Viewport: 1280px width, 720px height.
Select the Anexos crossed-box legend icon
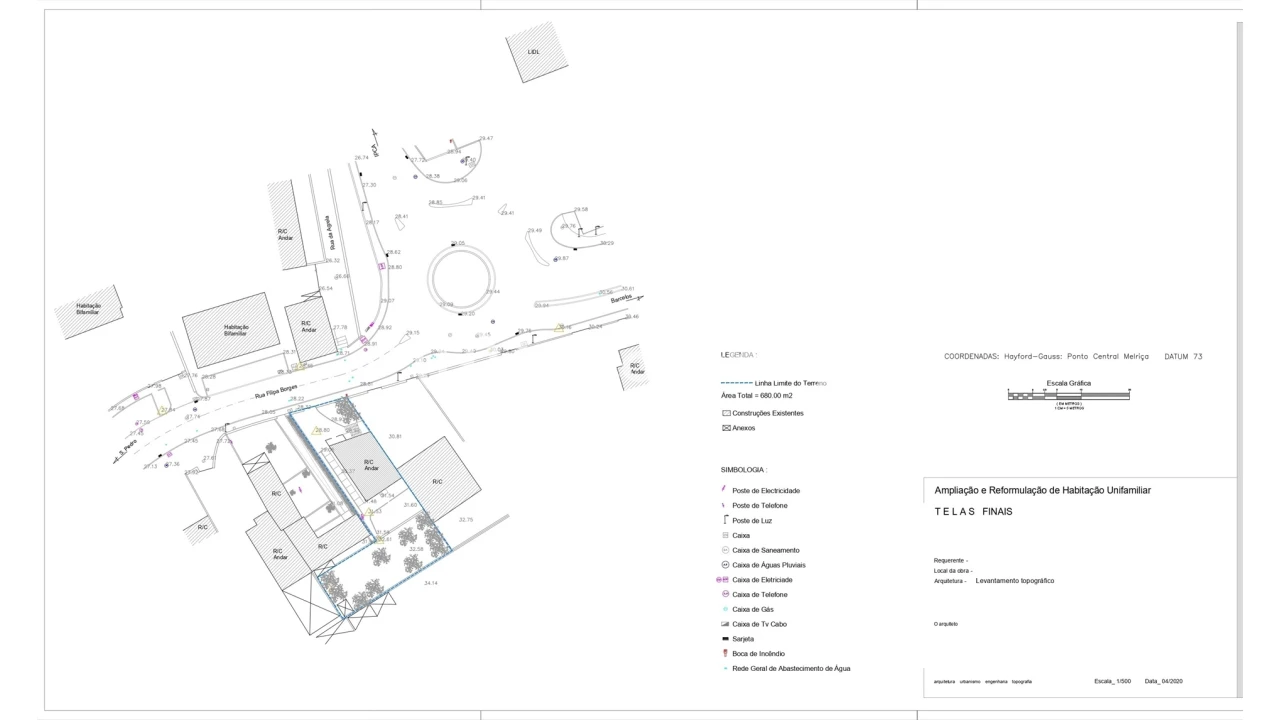(x=726, y=428)
